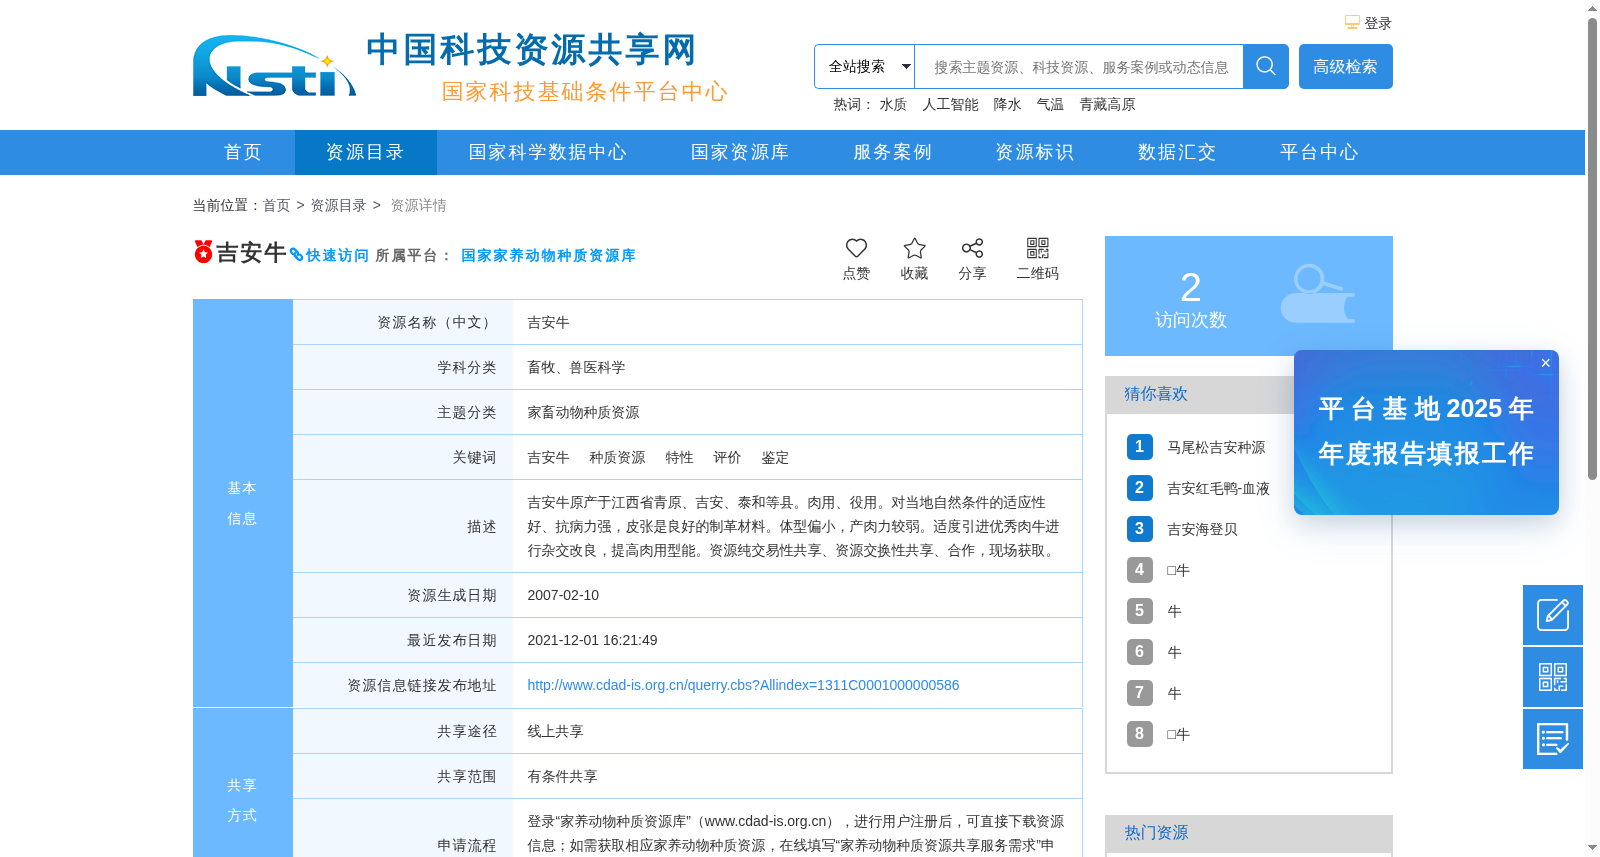Open 国家家养动物种质资源库 platform link
The image size is (1600, 857).
click(x=548, y=255)
